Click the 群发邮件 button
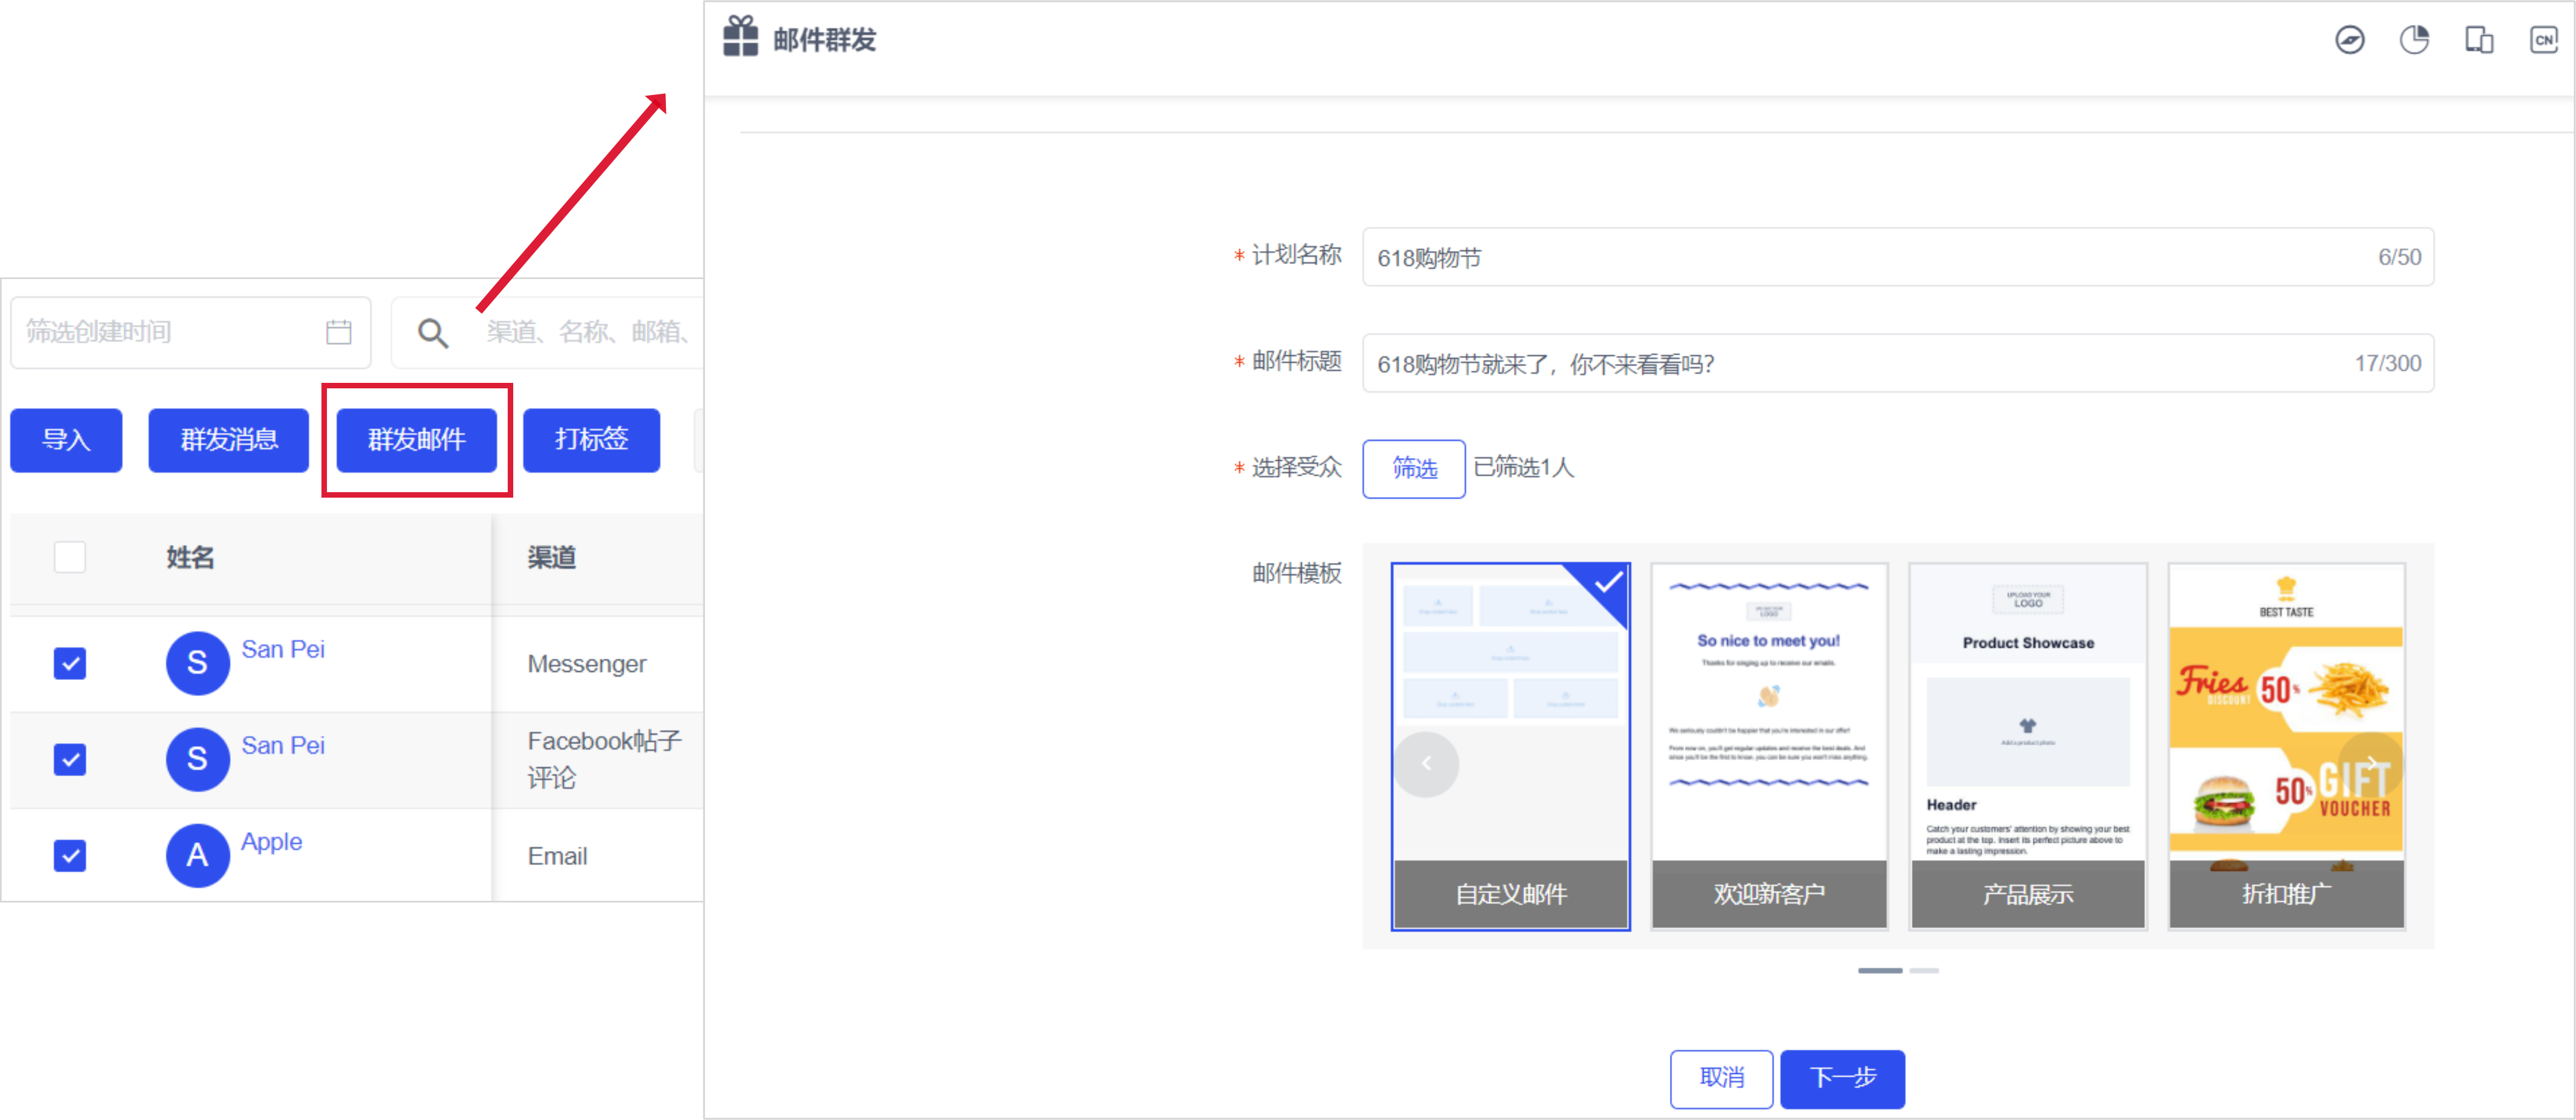 pos(416,440)
